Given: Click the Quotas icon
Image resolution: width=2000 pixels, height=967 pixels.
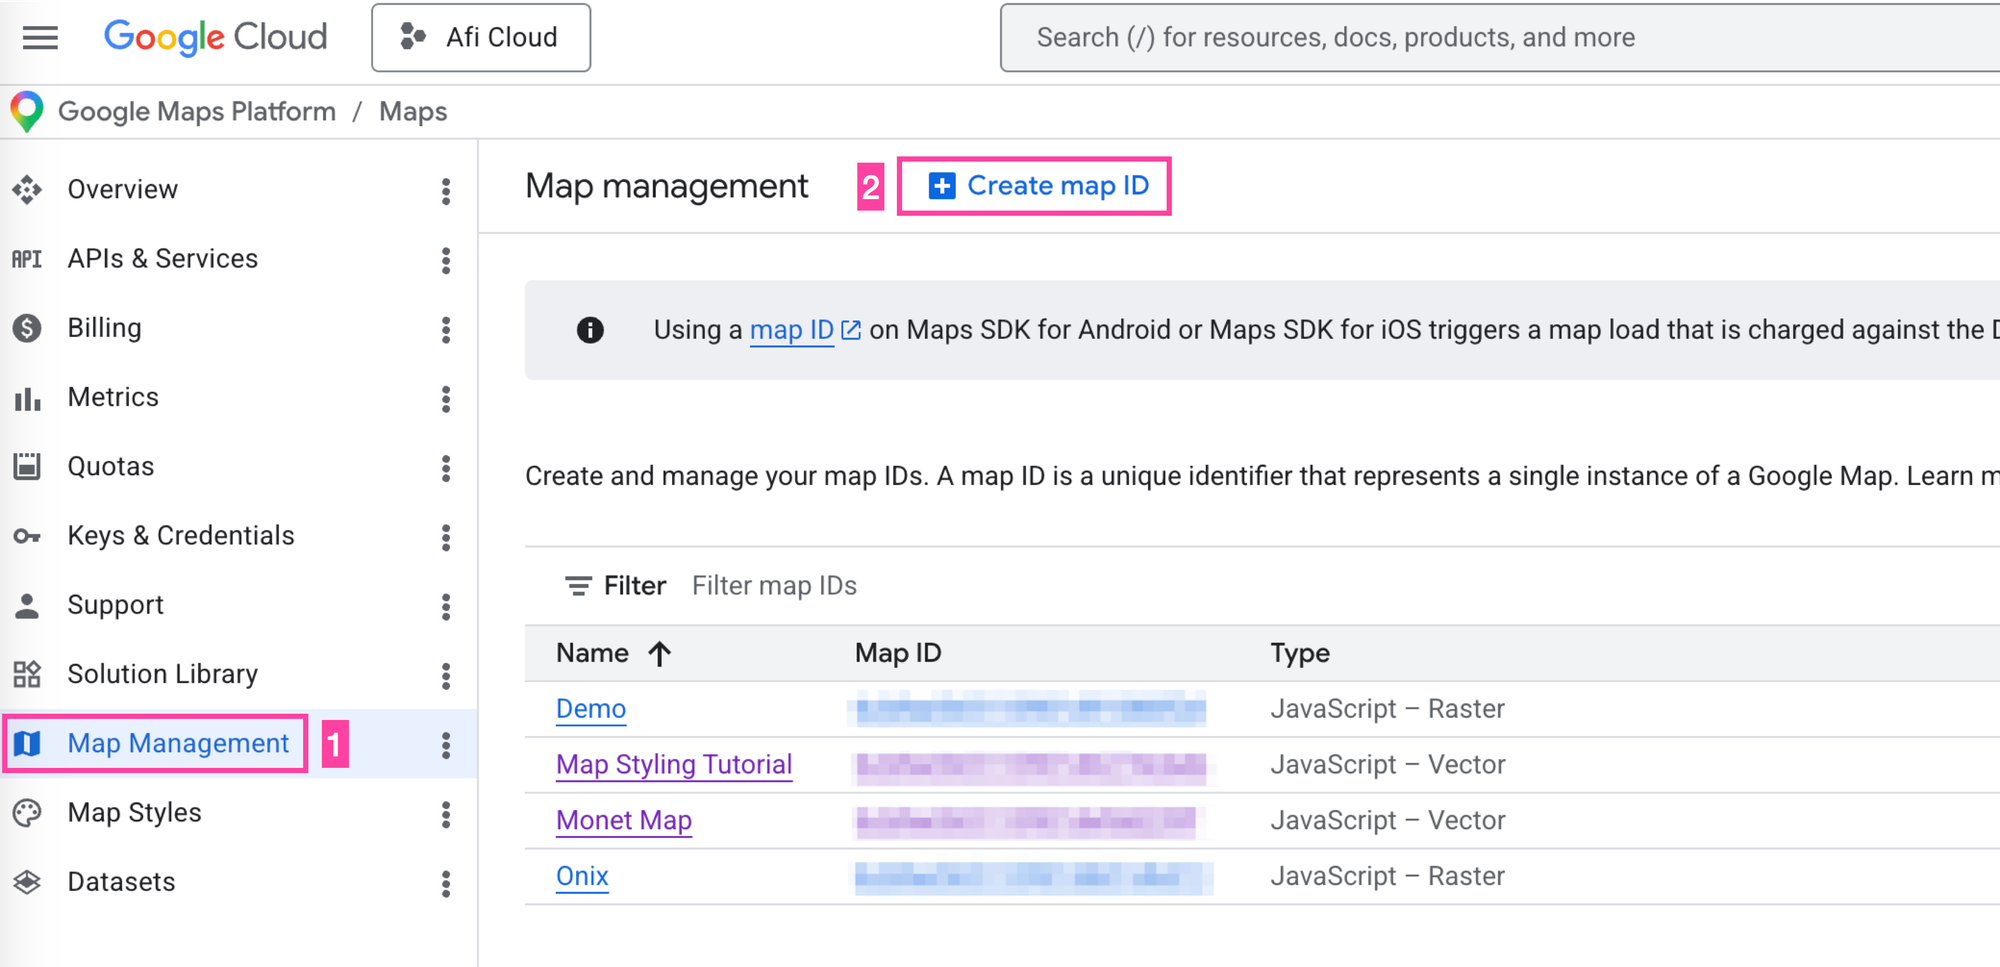Looking at the screenshot, I should click(x=27, y=466).
